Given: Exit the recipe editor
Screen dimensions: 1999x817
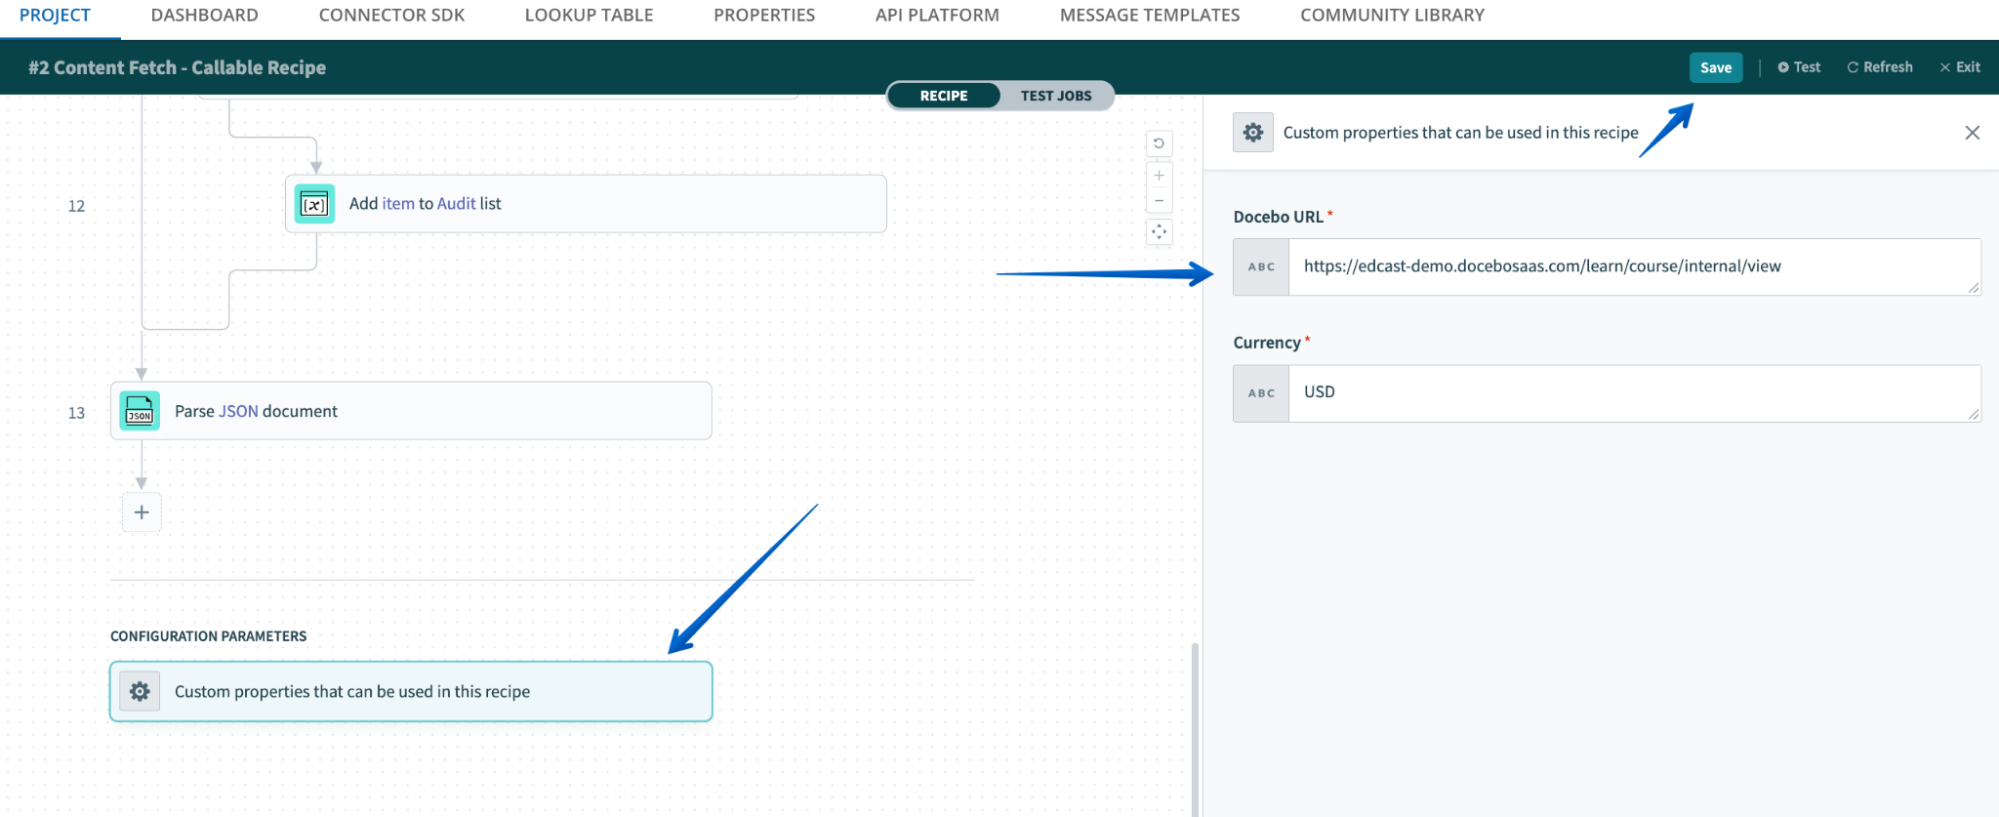Looking at the screenshot, I should 1960,67.
